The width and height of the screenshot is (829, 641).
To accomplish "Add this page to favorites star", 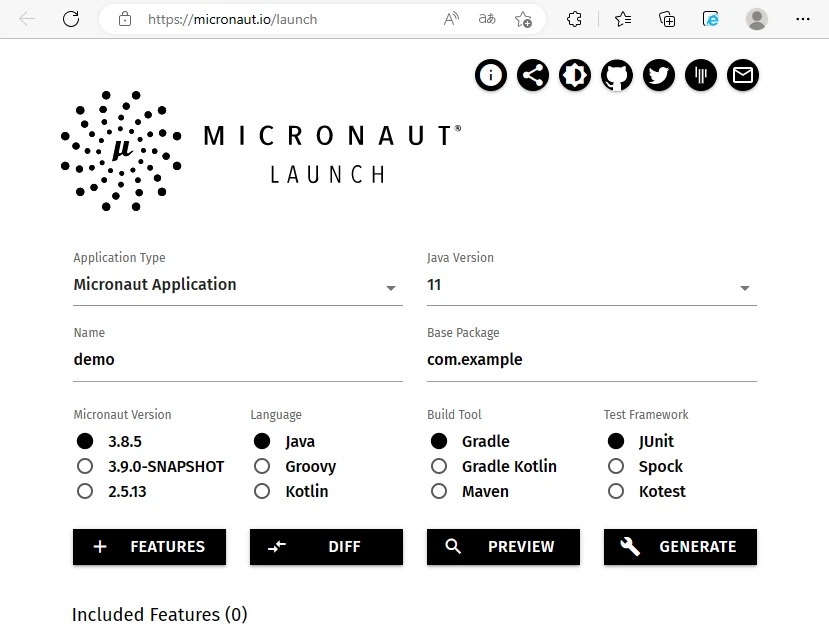I will pos(523,20).
